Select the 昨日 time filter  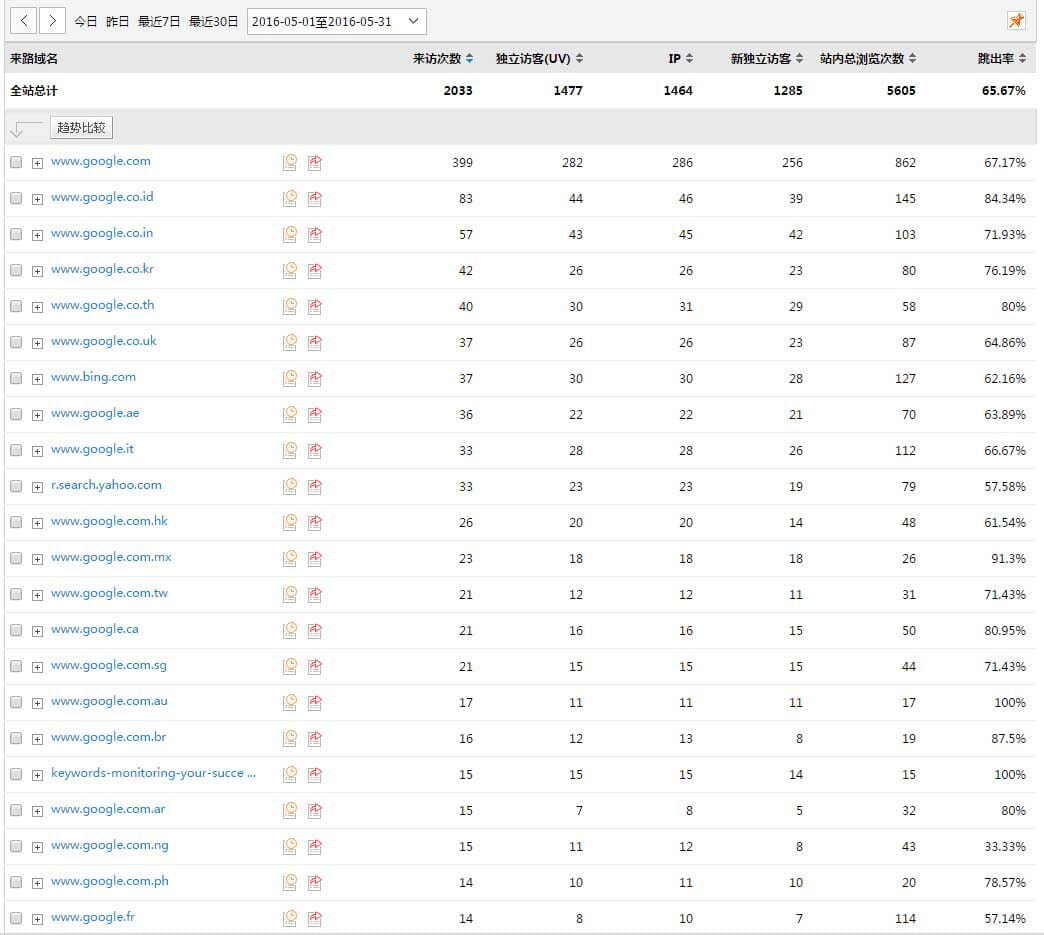(x=118, y=21)
